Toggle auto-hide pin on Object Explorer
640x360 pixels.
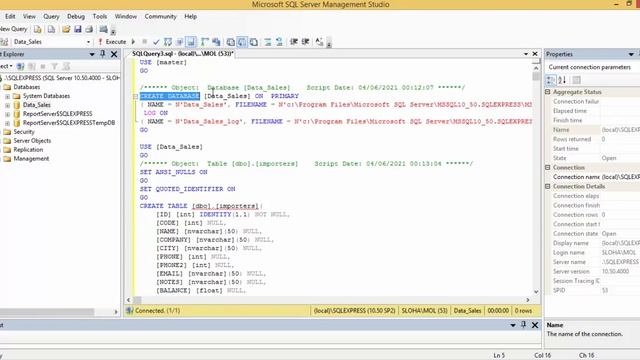point(103,54)
